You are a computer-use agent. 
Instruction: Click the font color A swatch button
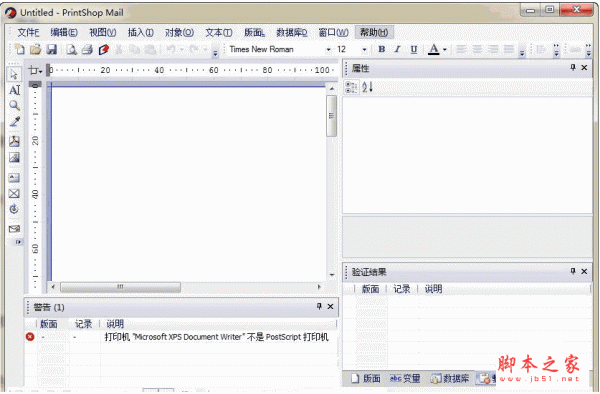[434, 49]
